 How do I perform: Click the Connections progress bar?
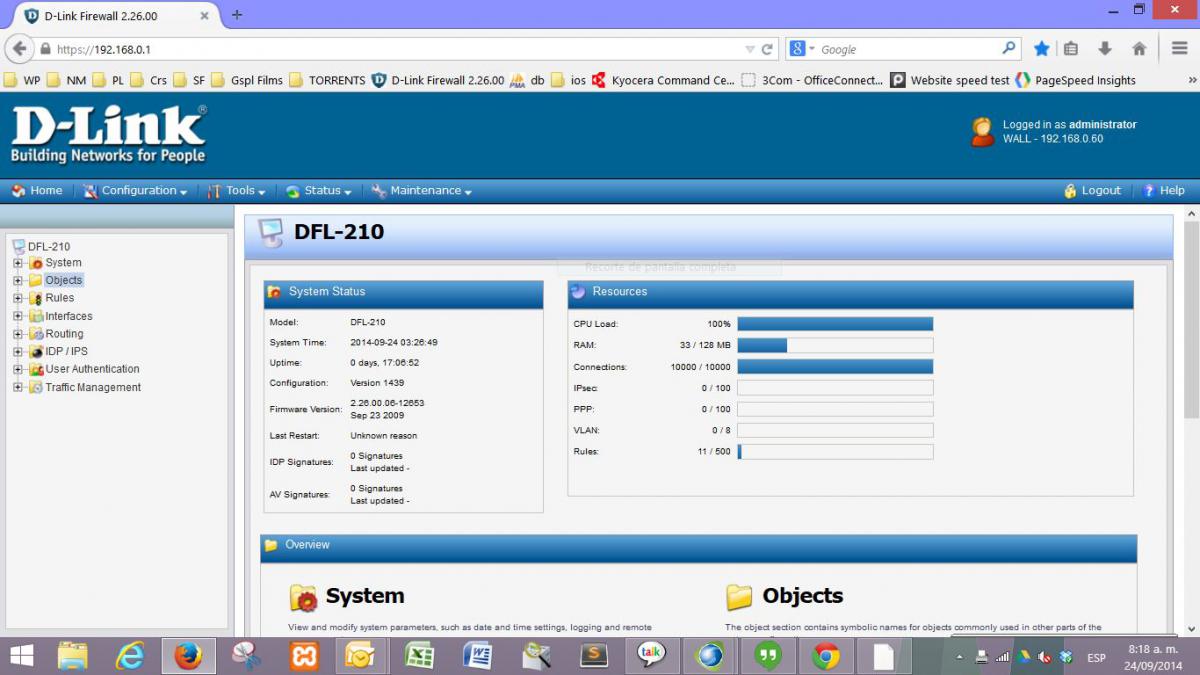[x=835, y=367]
